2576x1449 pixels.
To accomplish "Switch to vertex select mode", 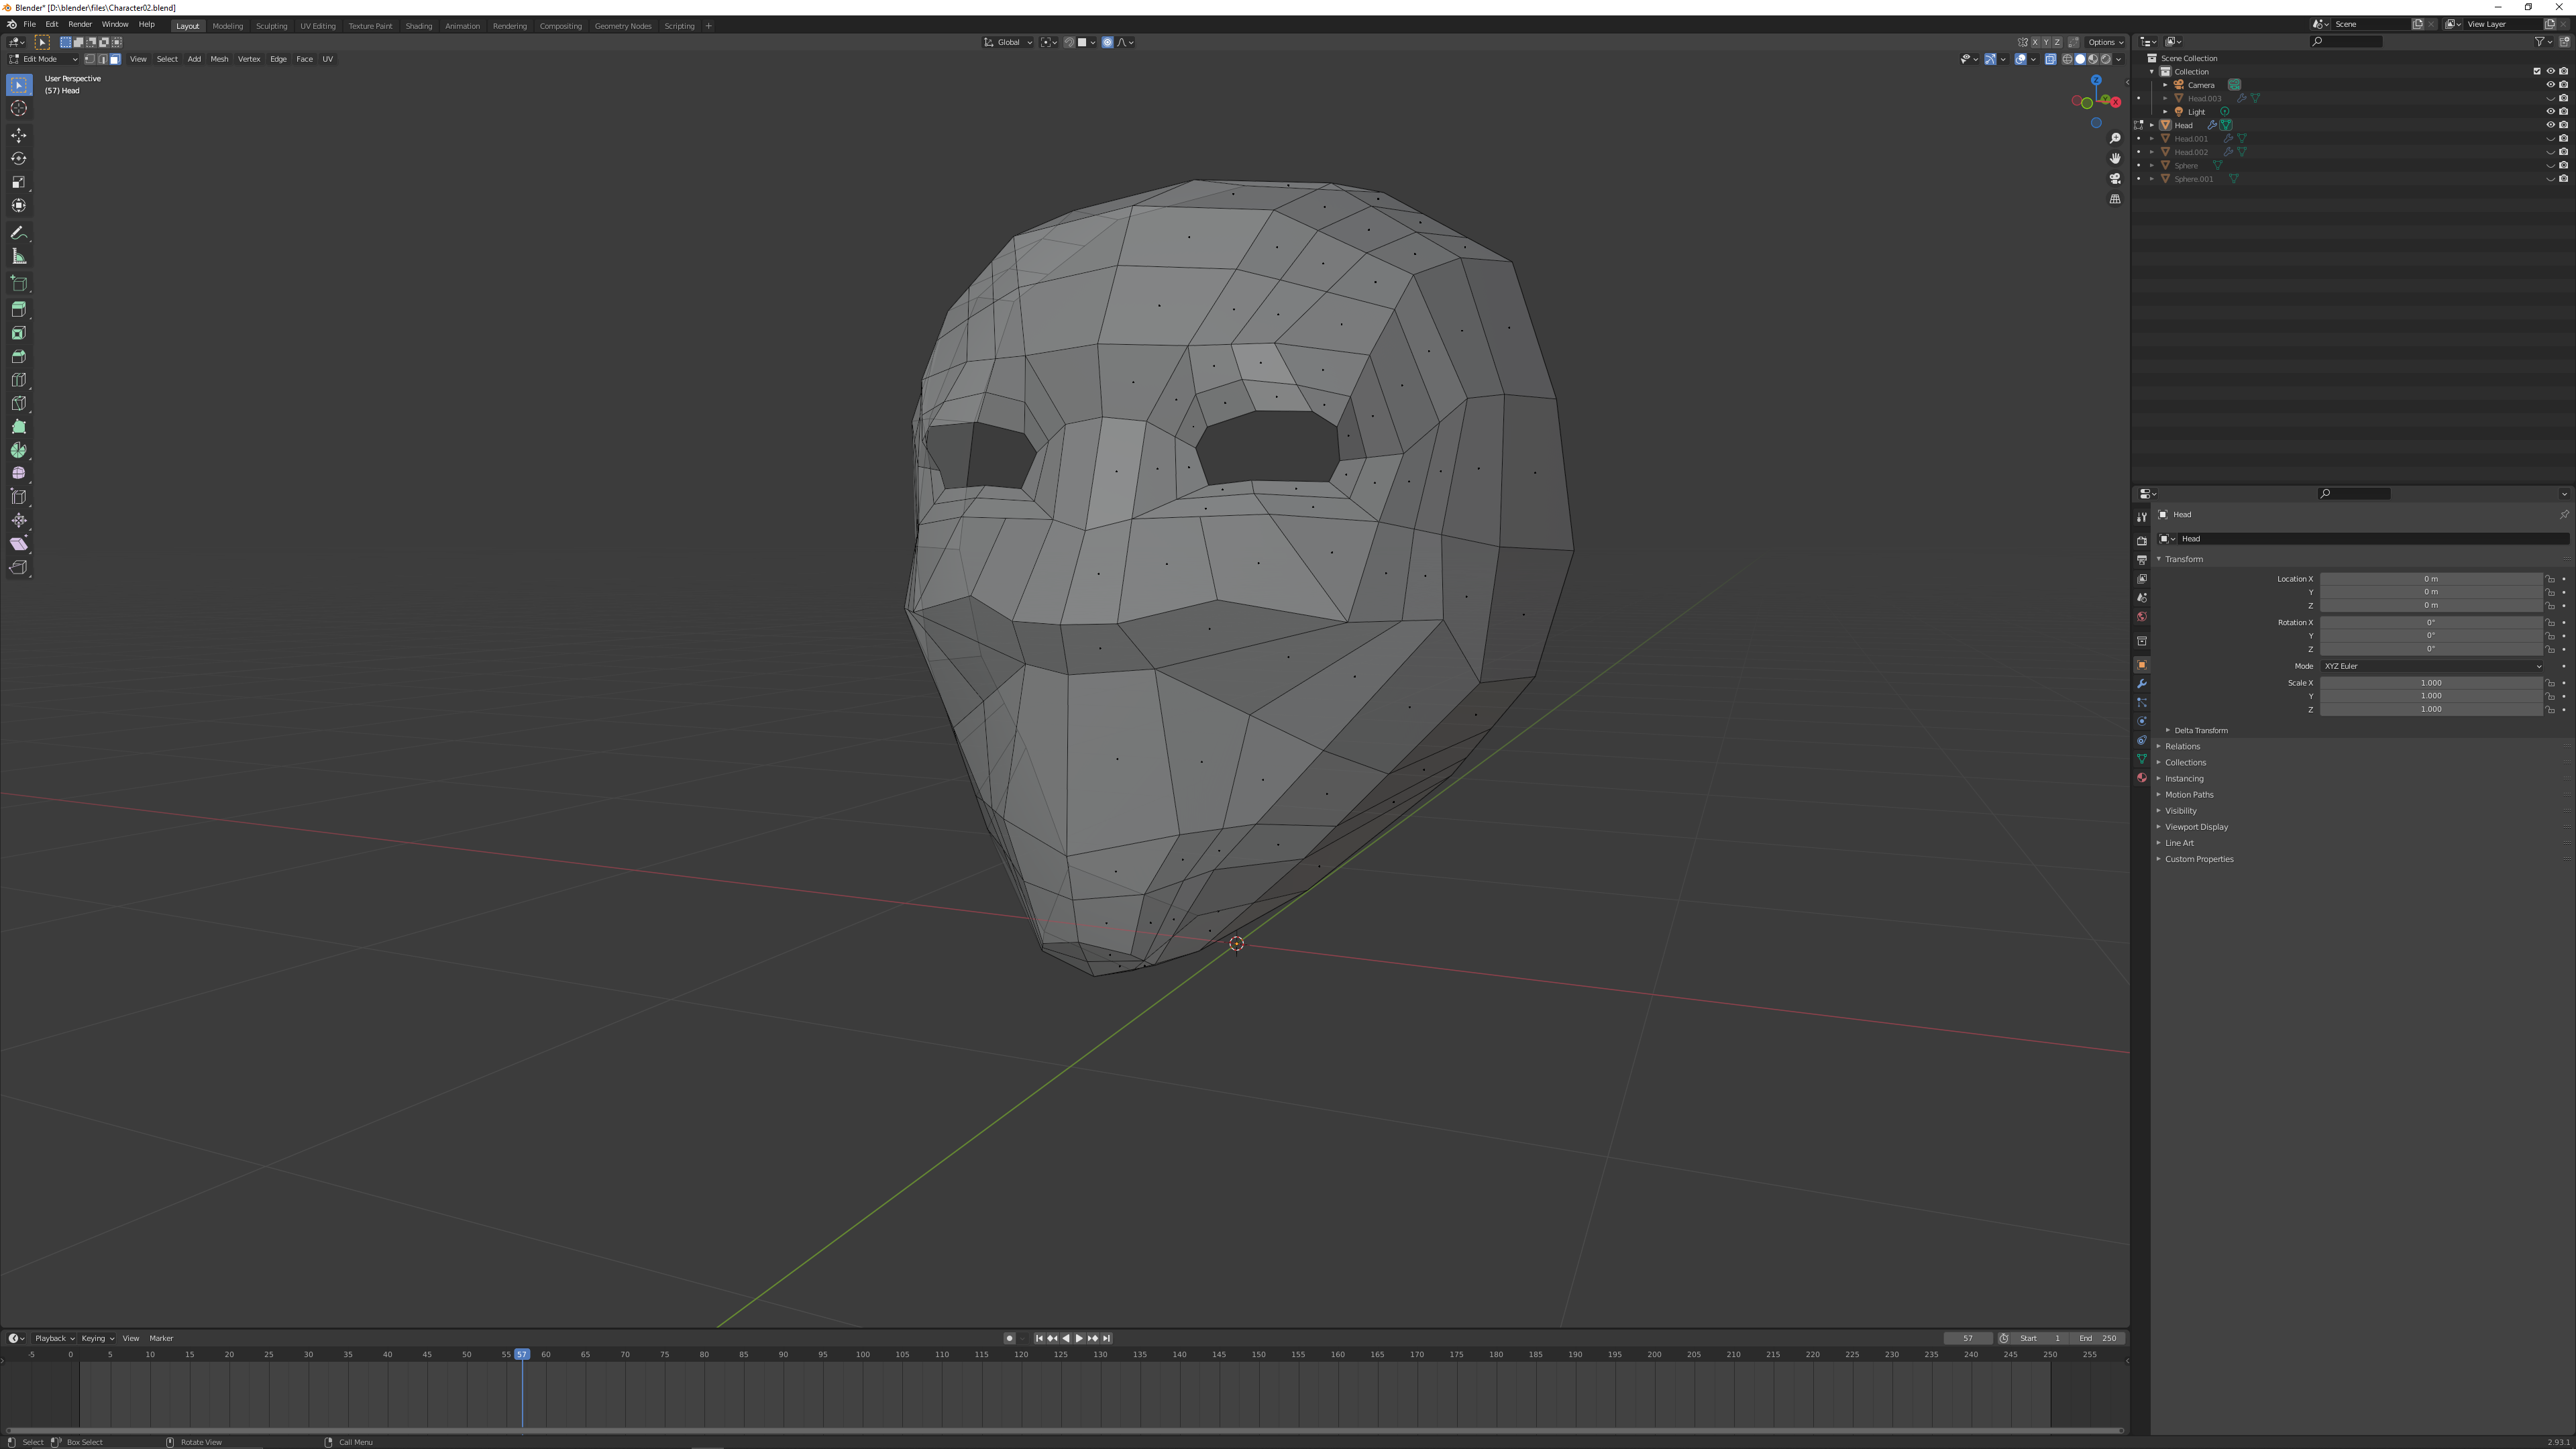I will click(x=90, y=59).
